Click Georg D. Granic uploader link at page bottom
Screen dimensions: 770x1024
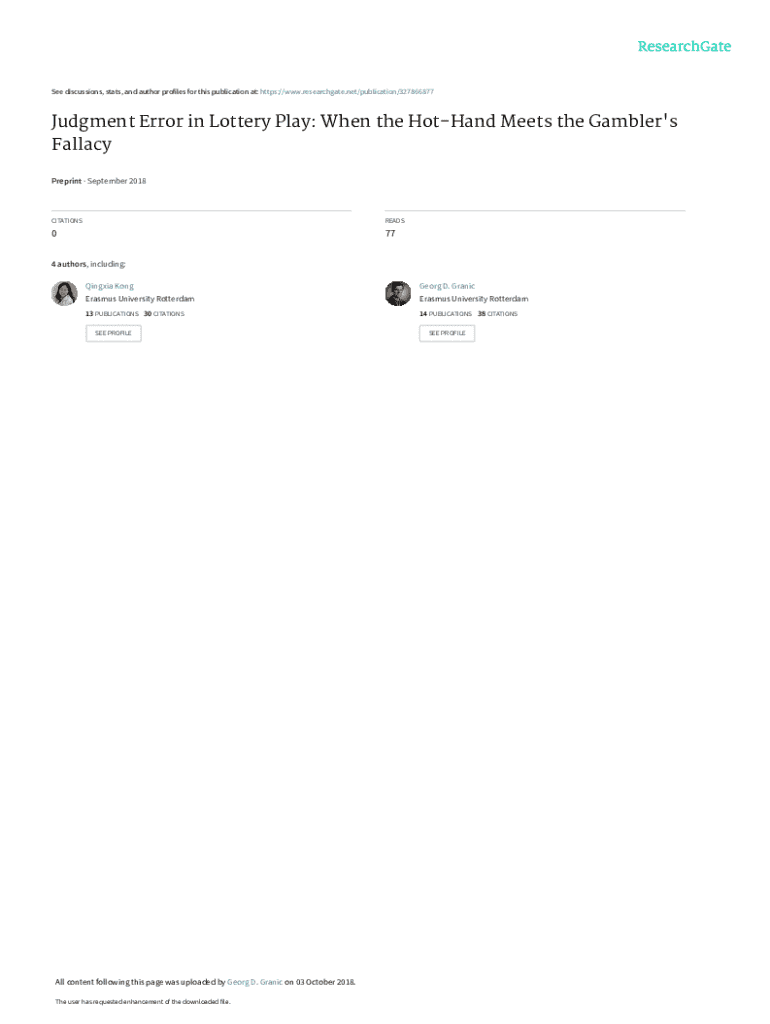pyautogui.click(x=255, y=982)
